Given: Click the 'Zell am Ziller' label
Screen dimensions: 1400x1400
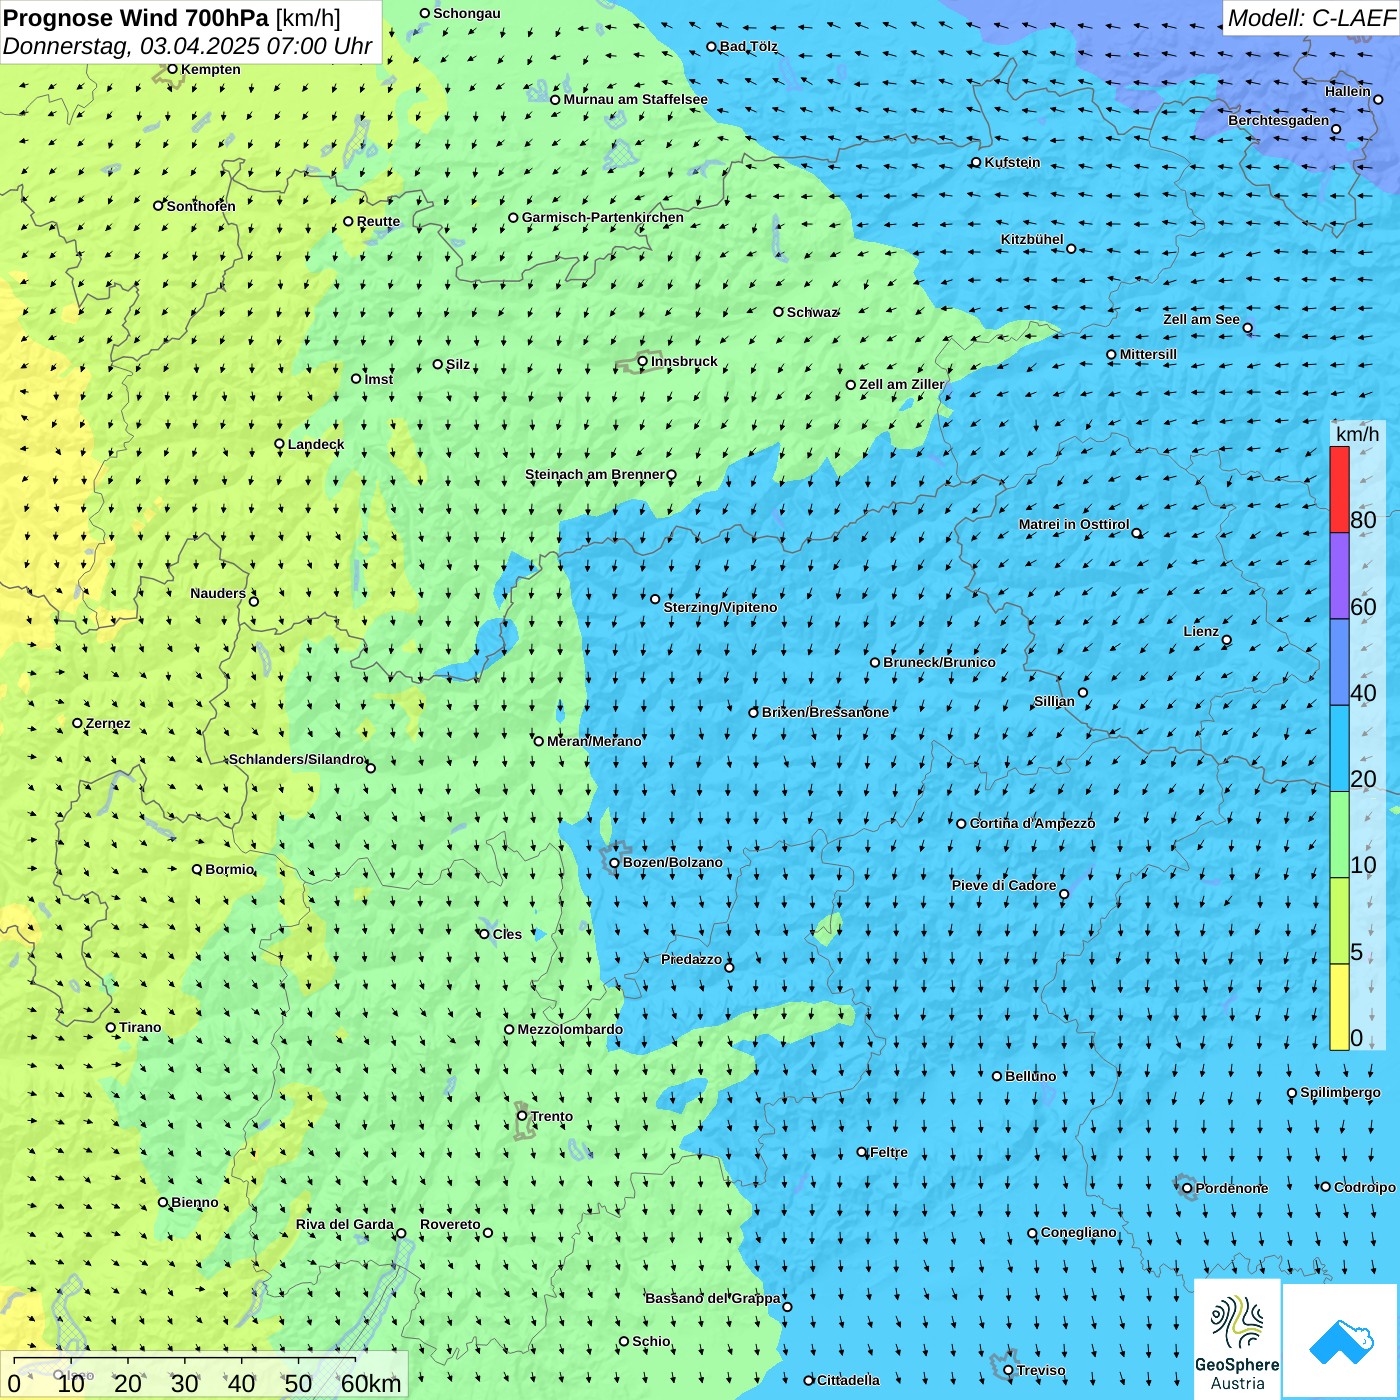Looking at the screenshot, I should pyautogui.click(x=902, y=384).
